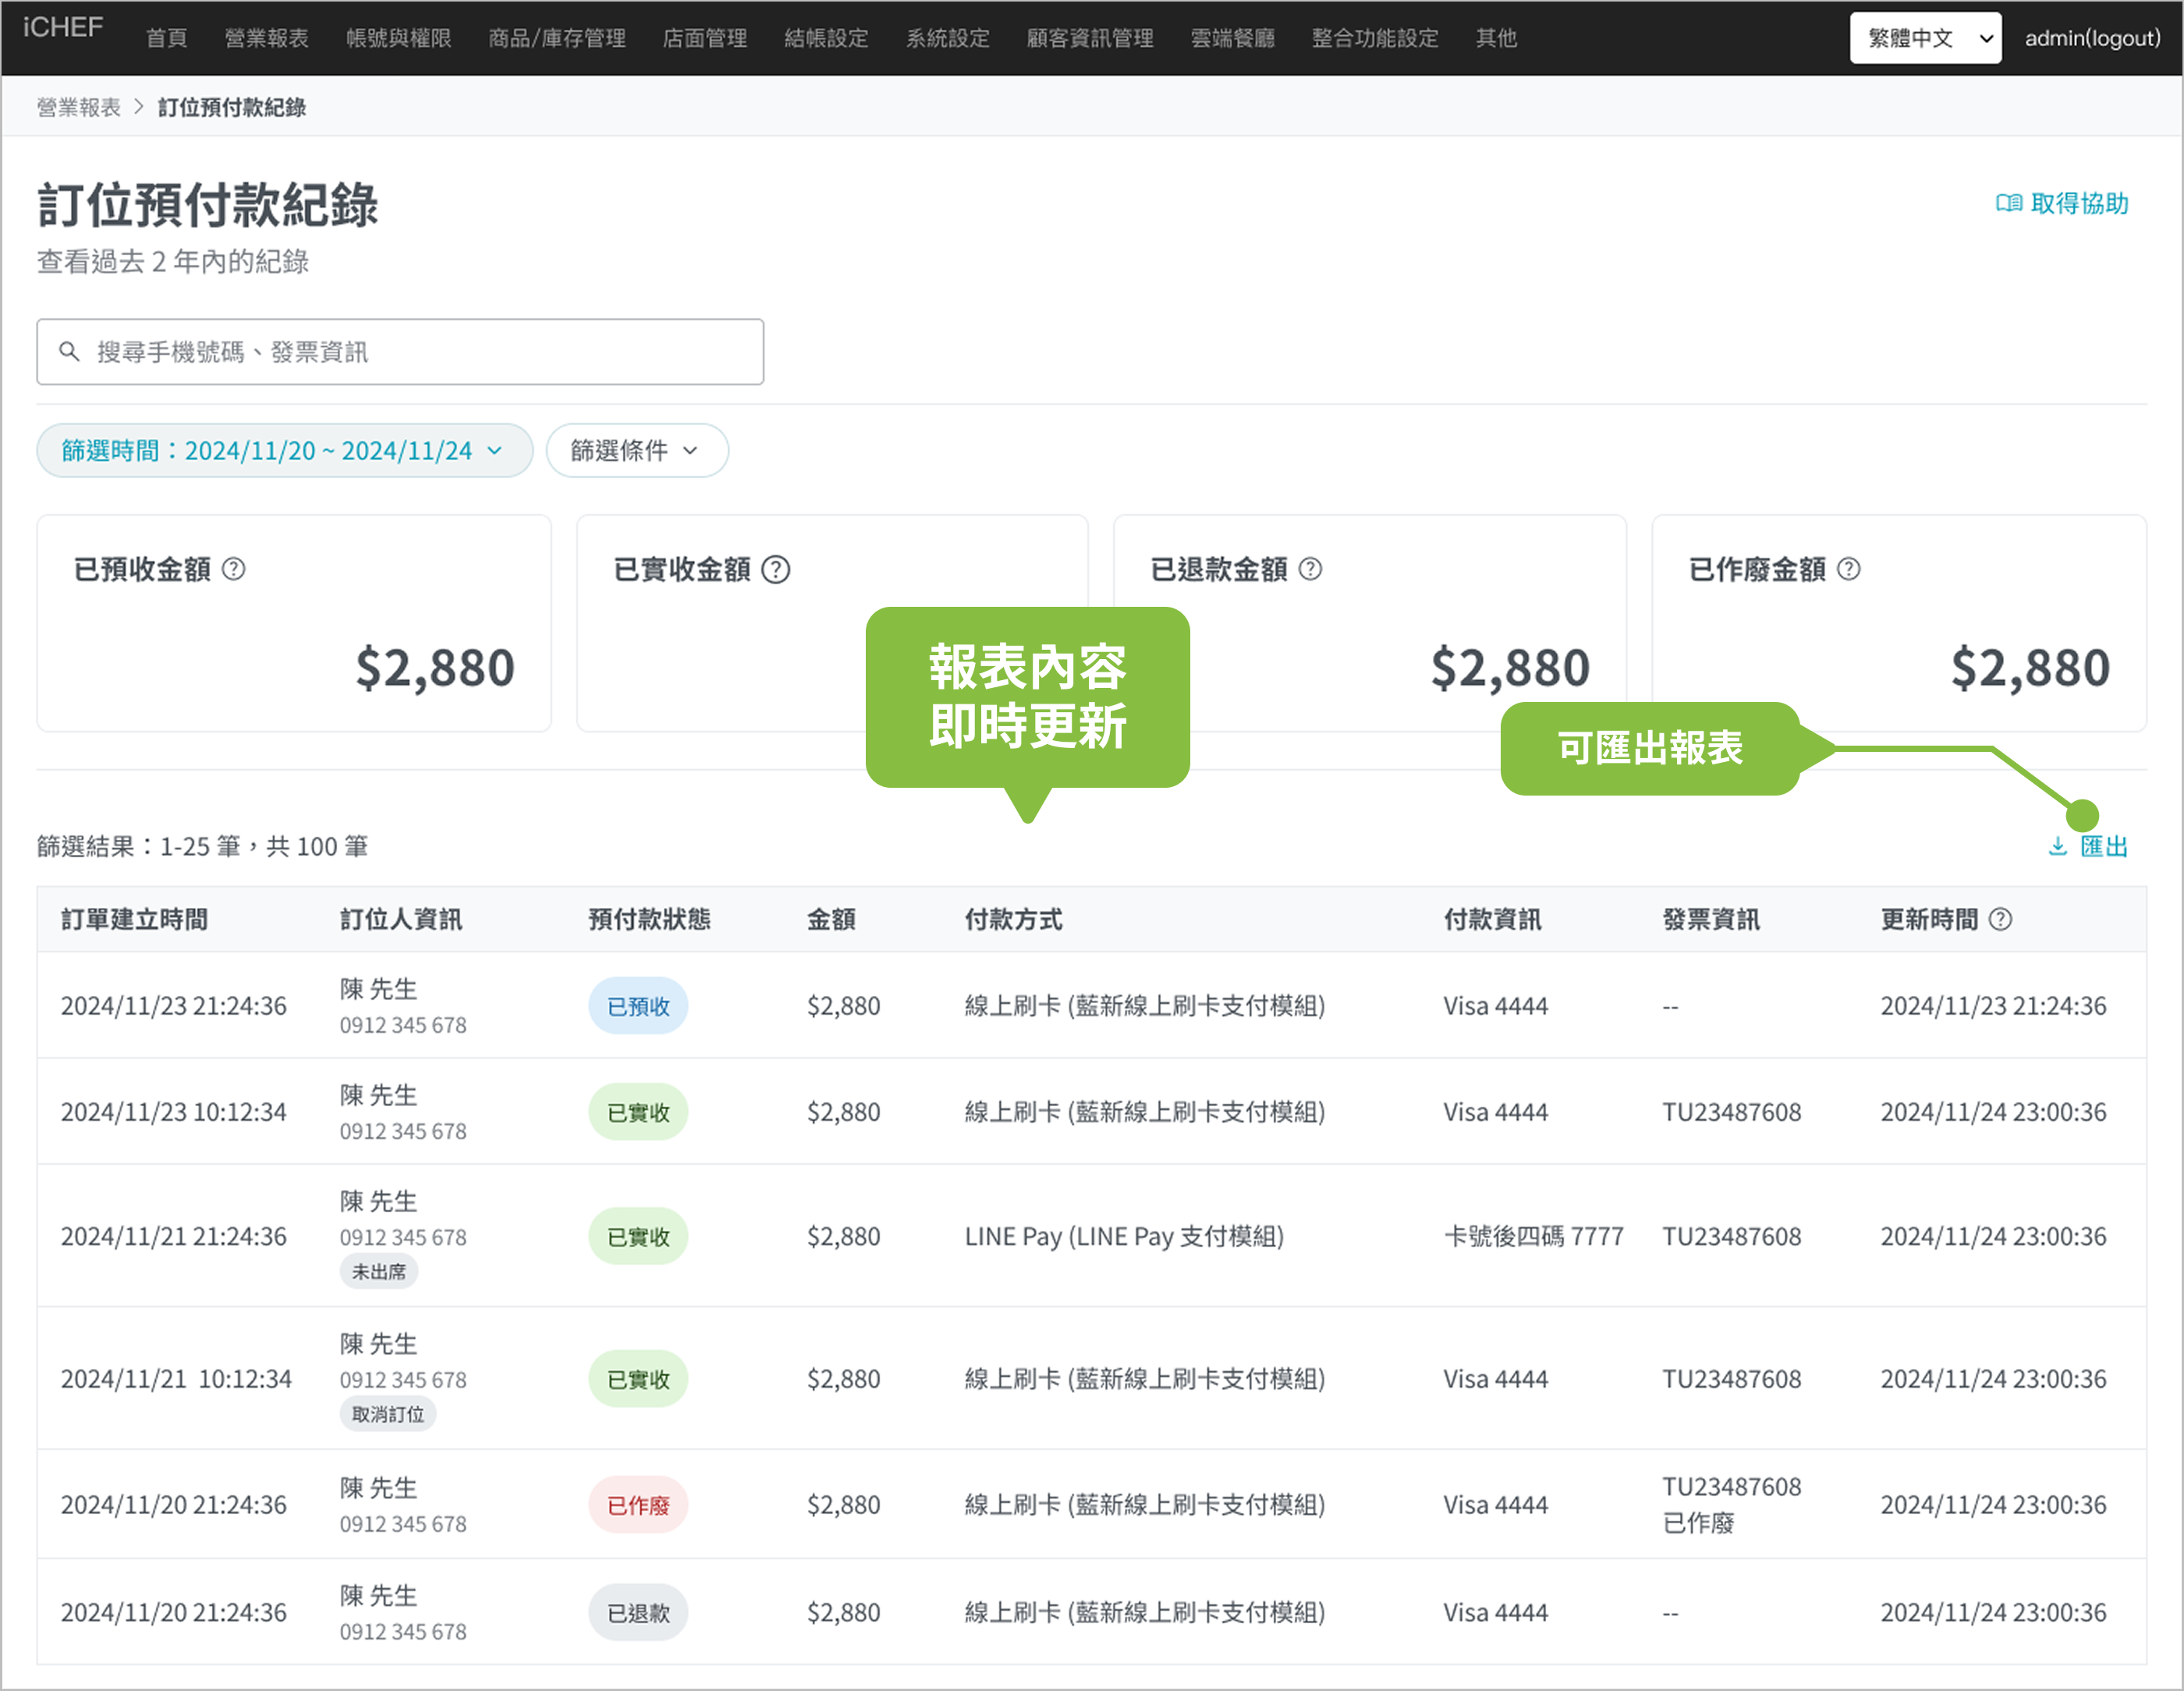Click help icon beside 已預收金額
The width and height of the screenshot is (2184, 1691).
[x=233, y=569]
